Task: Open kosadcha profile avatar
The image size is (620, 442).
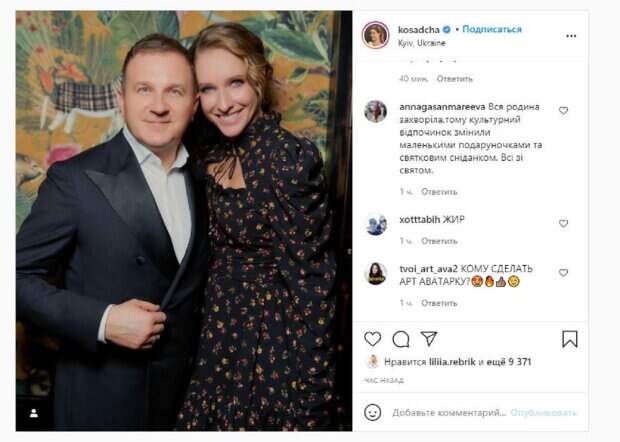Action: pyautogui.click(x=375, y=35)
